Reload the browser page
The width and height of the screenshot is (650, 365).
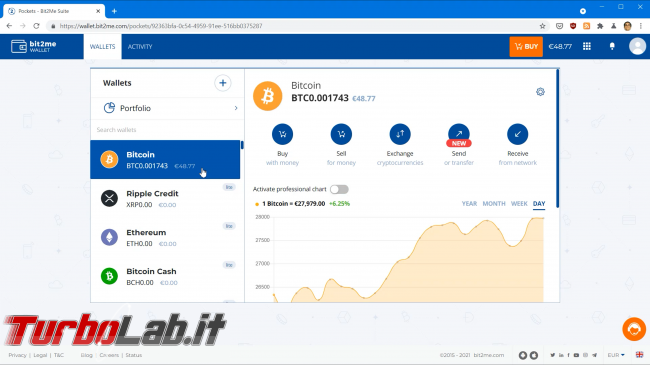coord(36,26)
